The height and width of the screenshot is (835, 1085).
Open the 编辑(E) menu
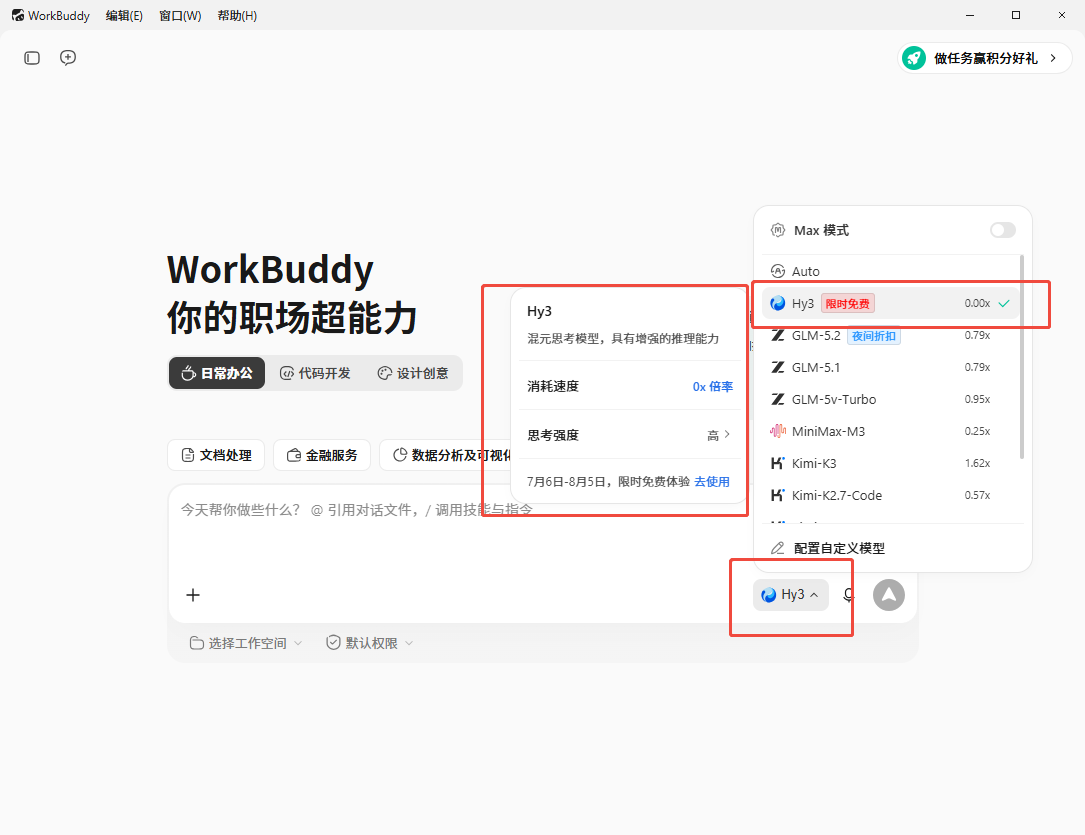(x=124, y=15)
